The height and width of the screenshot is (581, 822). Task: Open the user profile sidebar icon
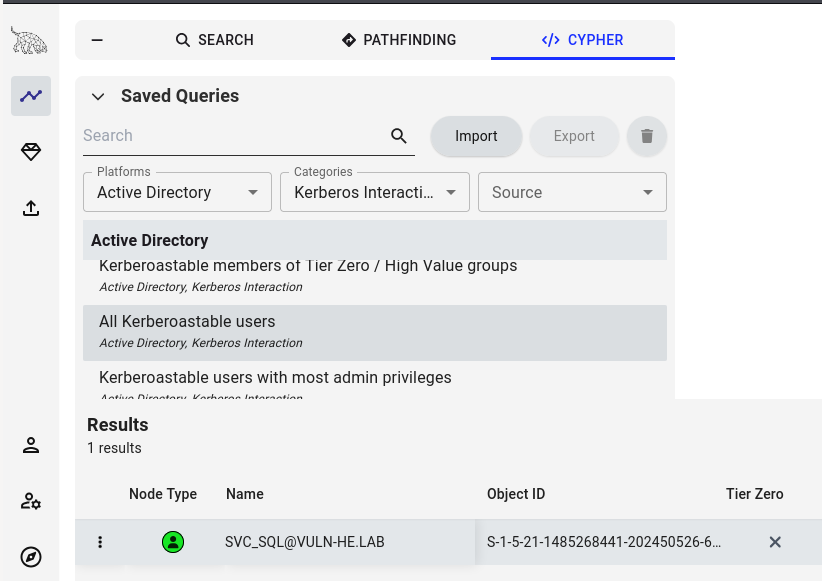coord(31,445)
